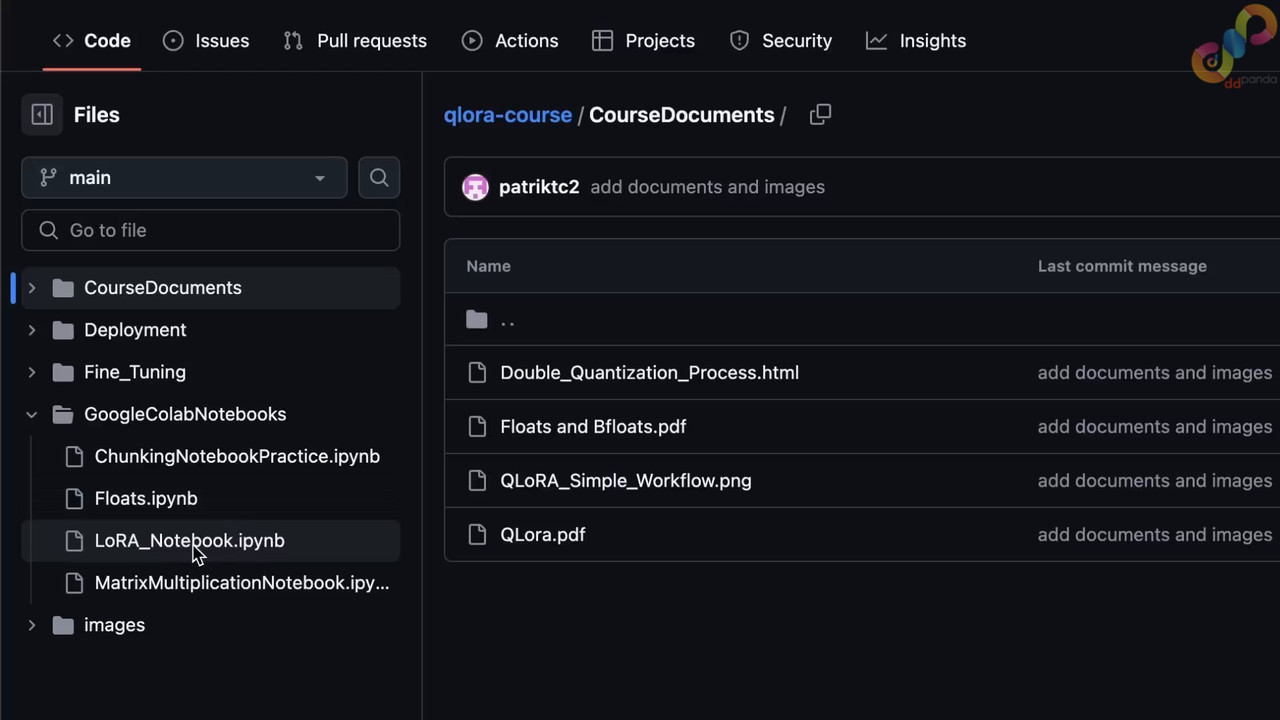Open QLora.pdf file
The width and height of the screenshot is (1280, 720).
tap(543, 535)
